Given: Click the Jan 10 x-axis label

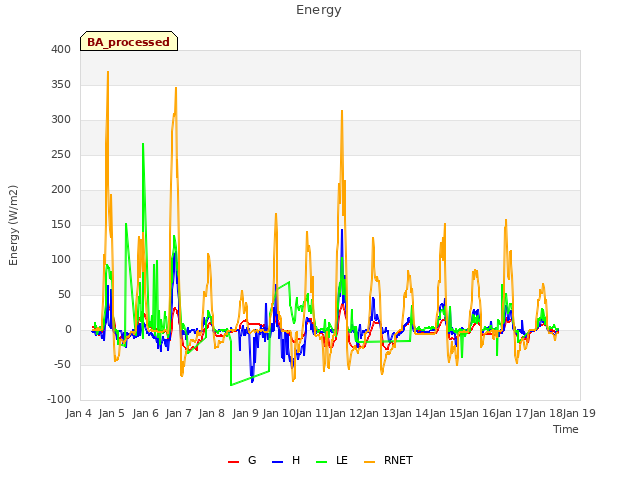Looking at the screenshot, I should [279, 413].
